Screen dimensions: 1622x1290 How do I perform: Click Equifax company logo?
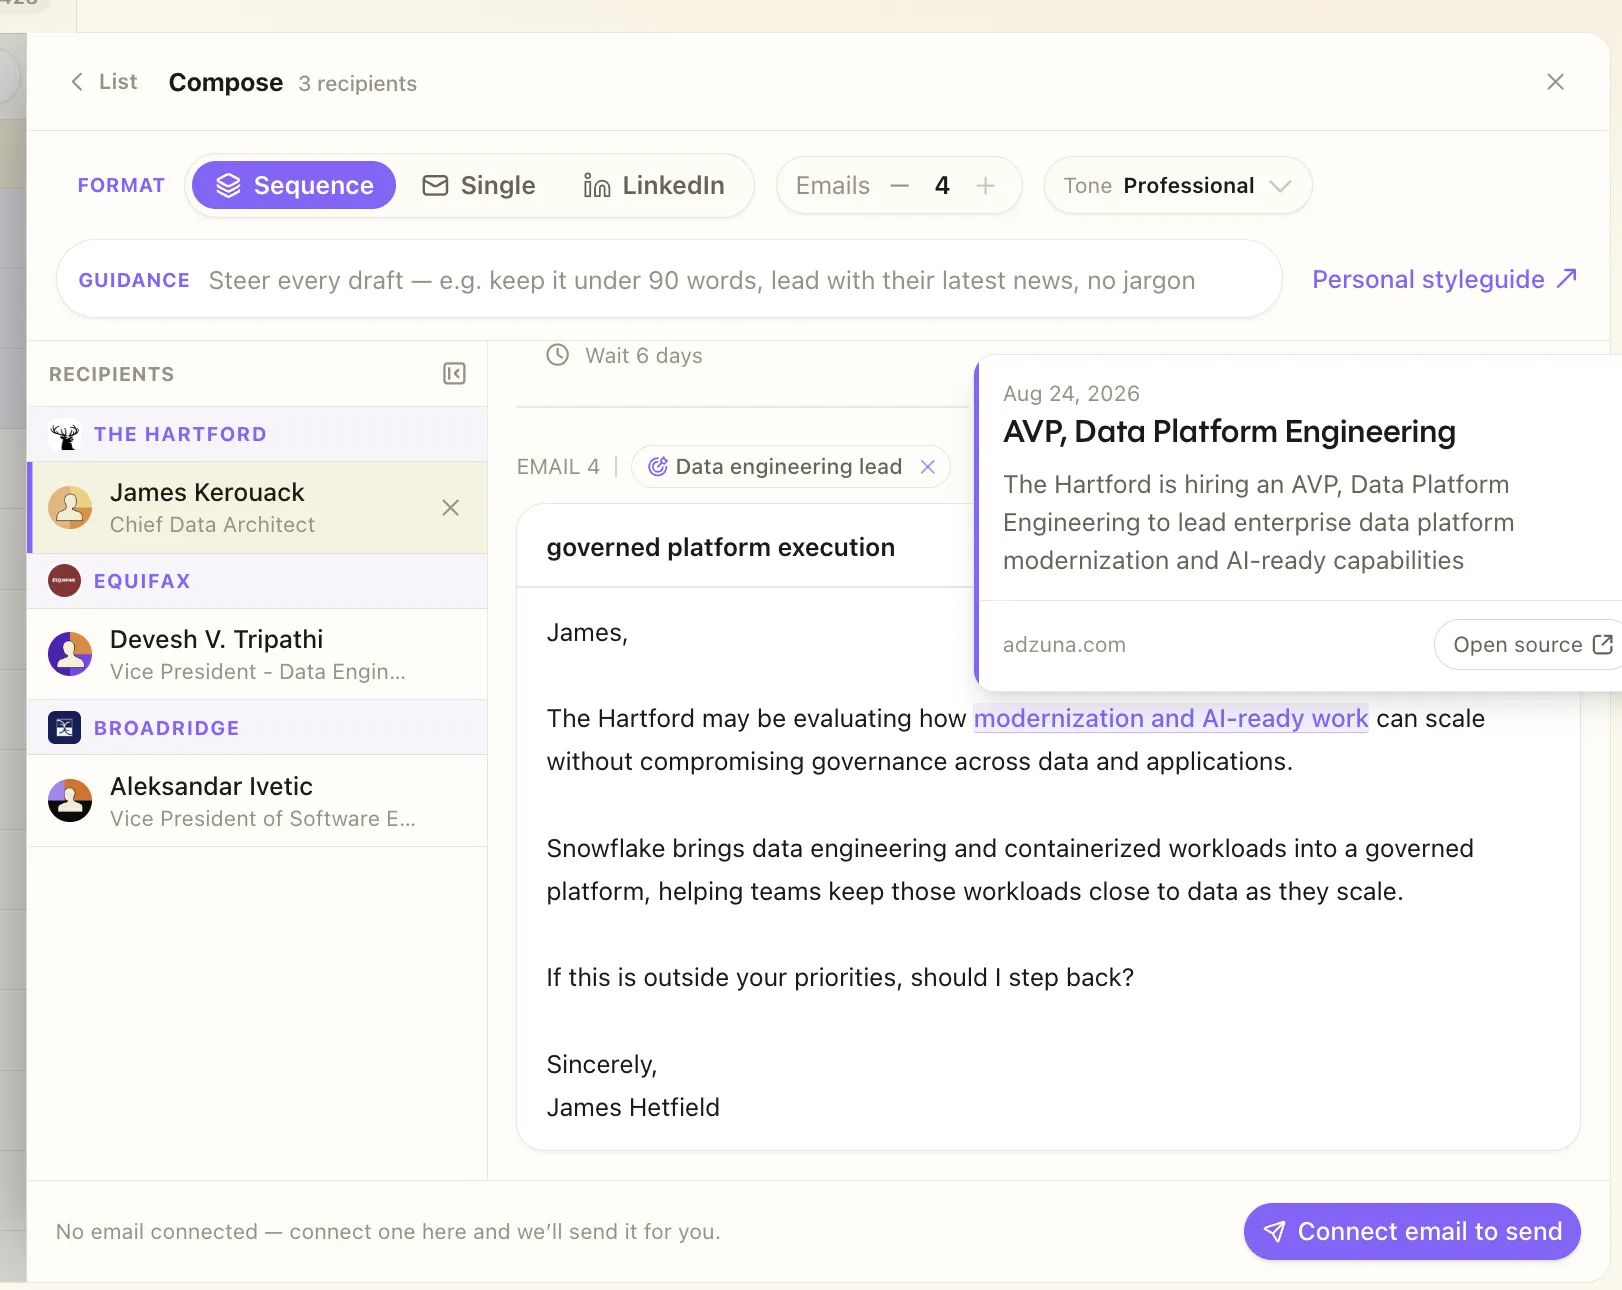pyautogui.click(x=65, y=581)
